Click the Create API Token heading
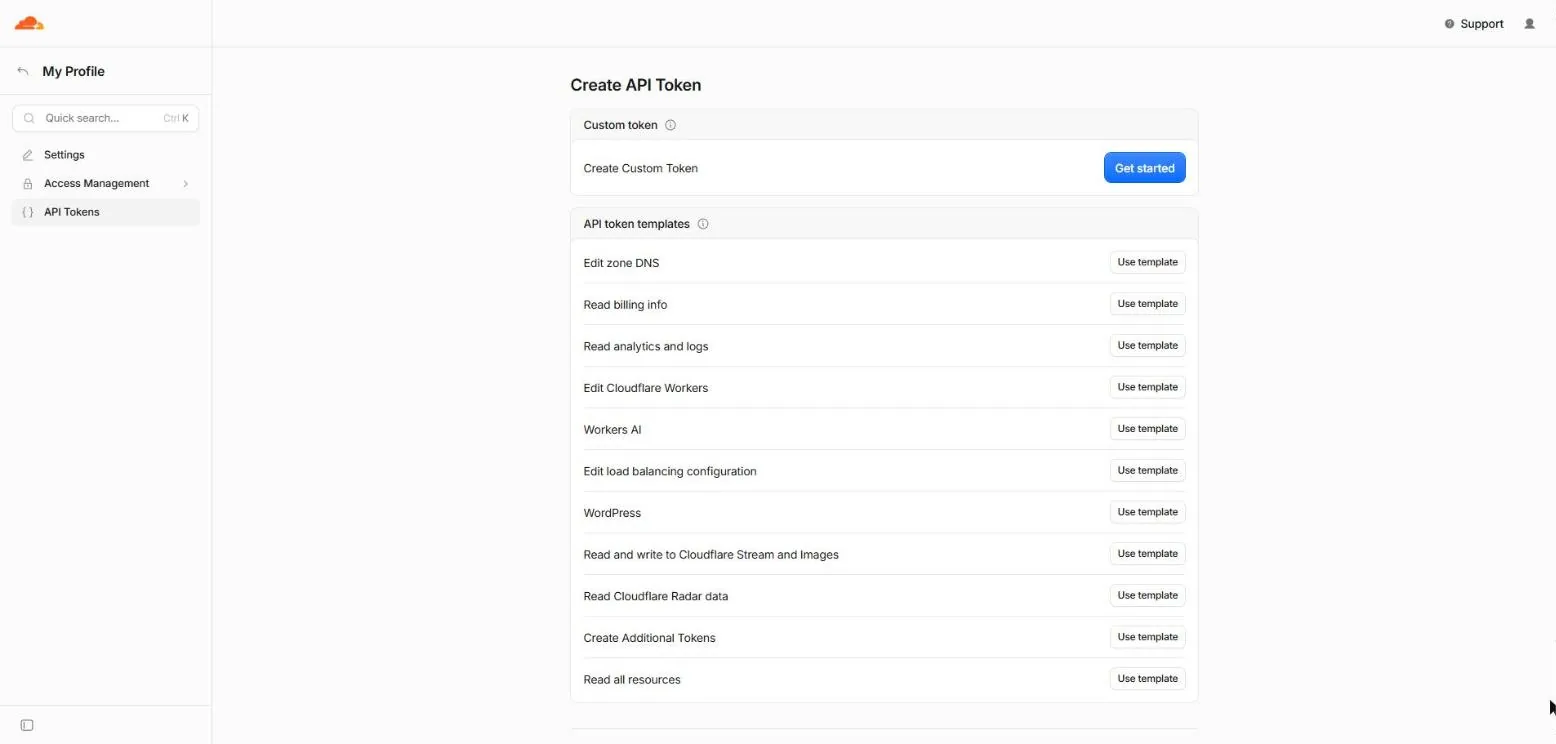The width and height of the screenshot is (1556, 744). point(635,85)
